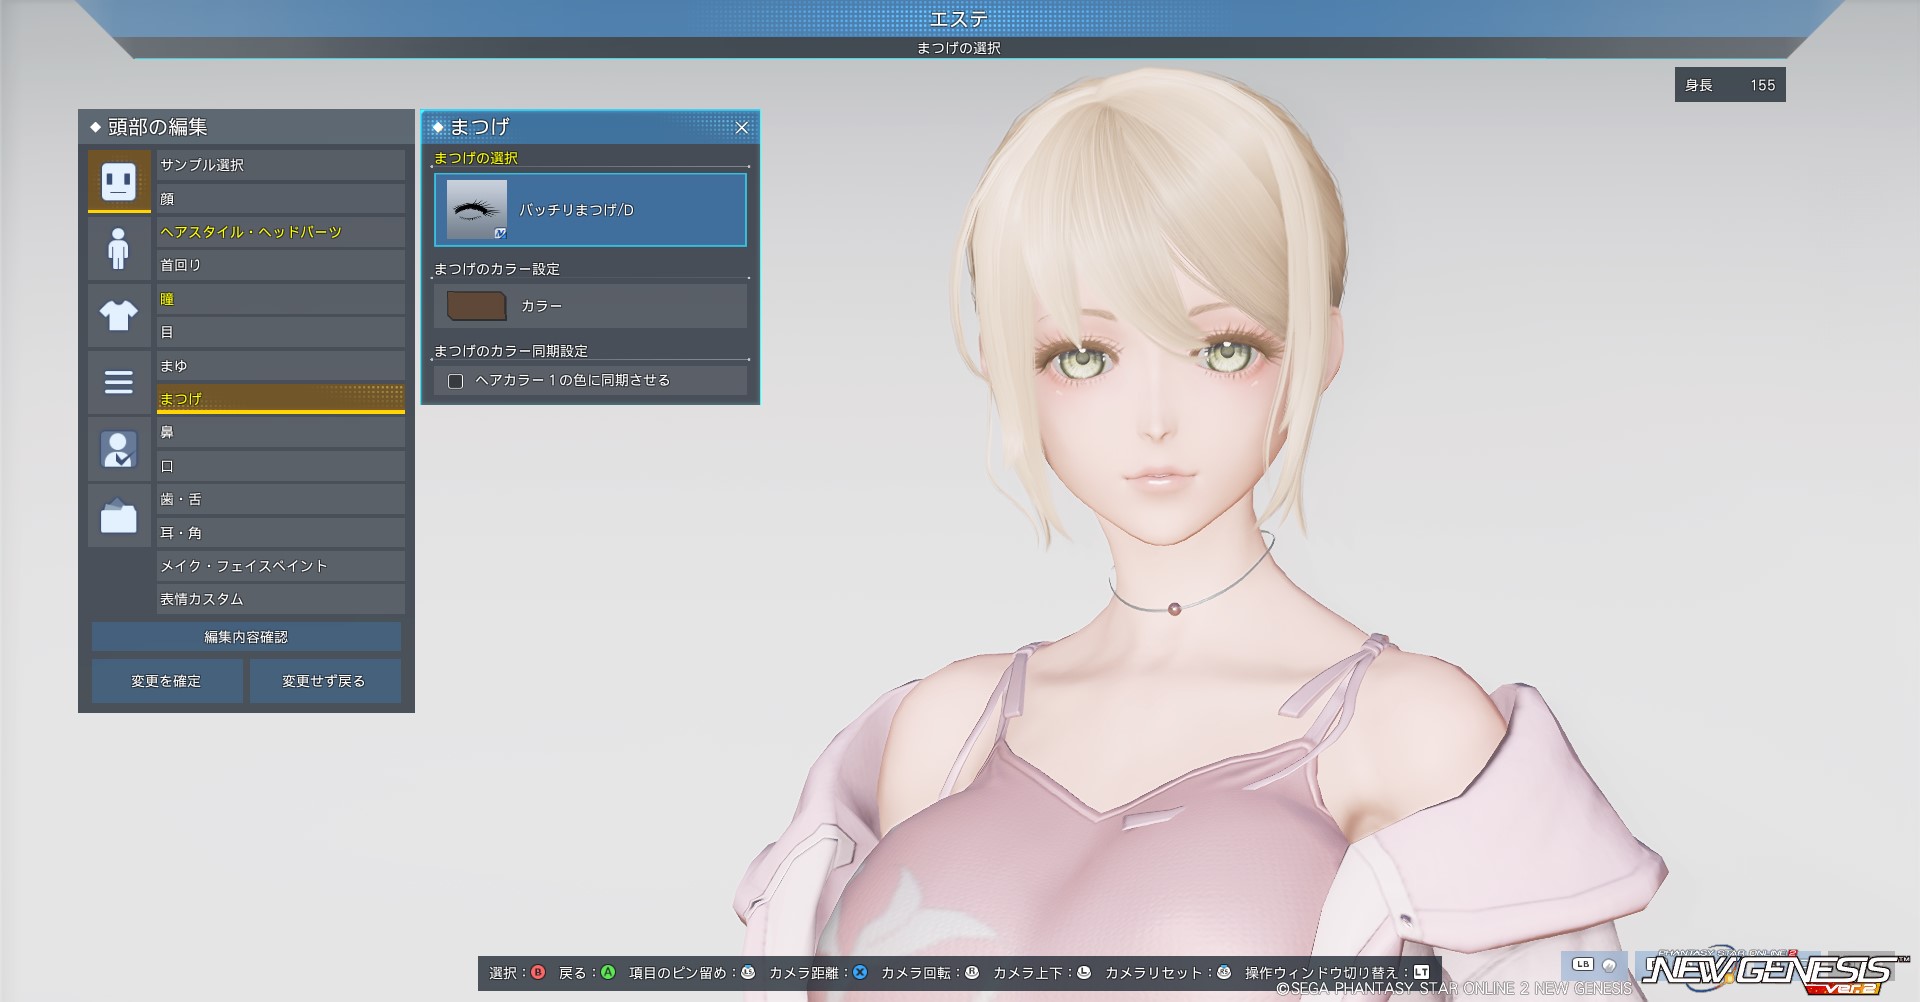Open the three-line list icon category

point(119,382)
